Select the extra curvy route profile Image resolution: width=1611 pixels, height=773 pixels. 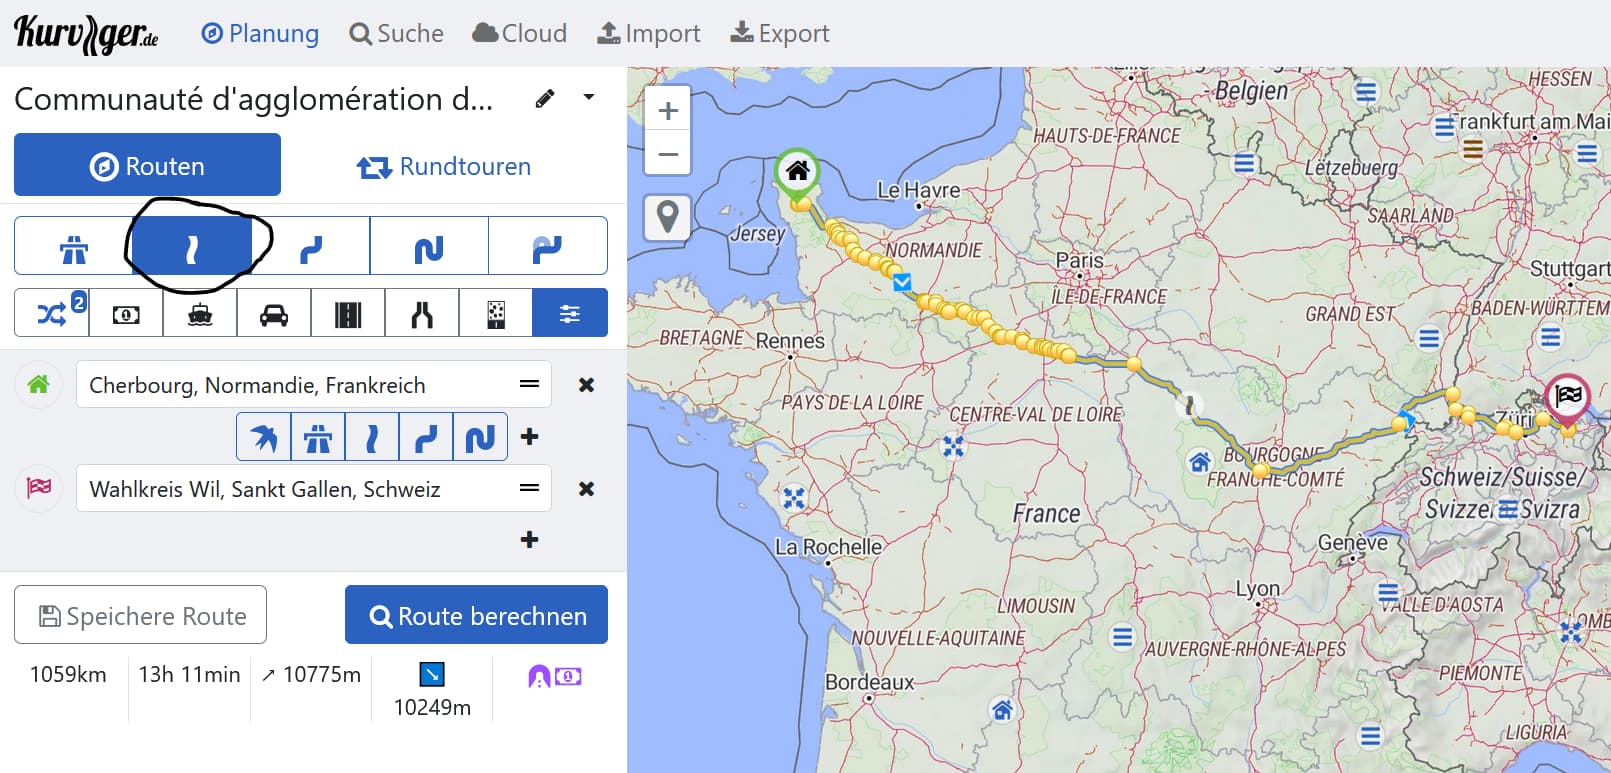point(429,246)
